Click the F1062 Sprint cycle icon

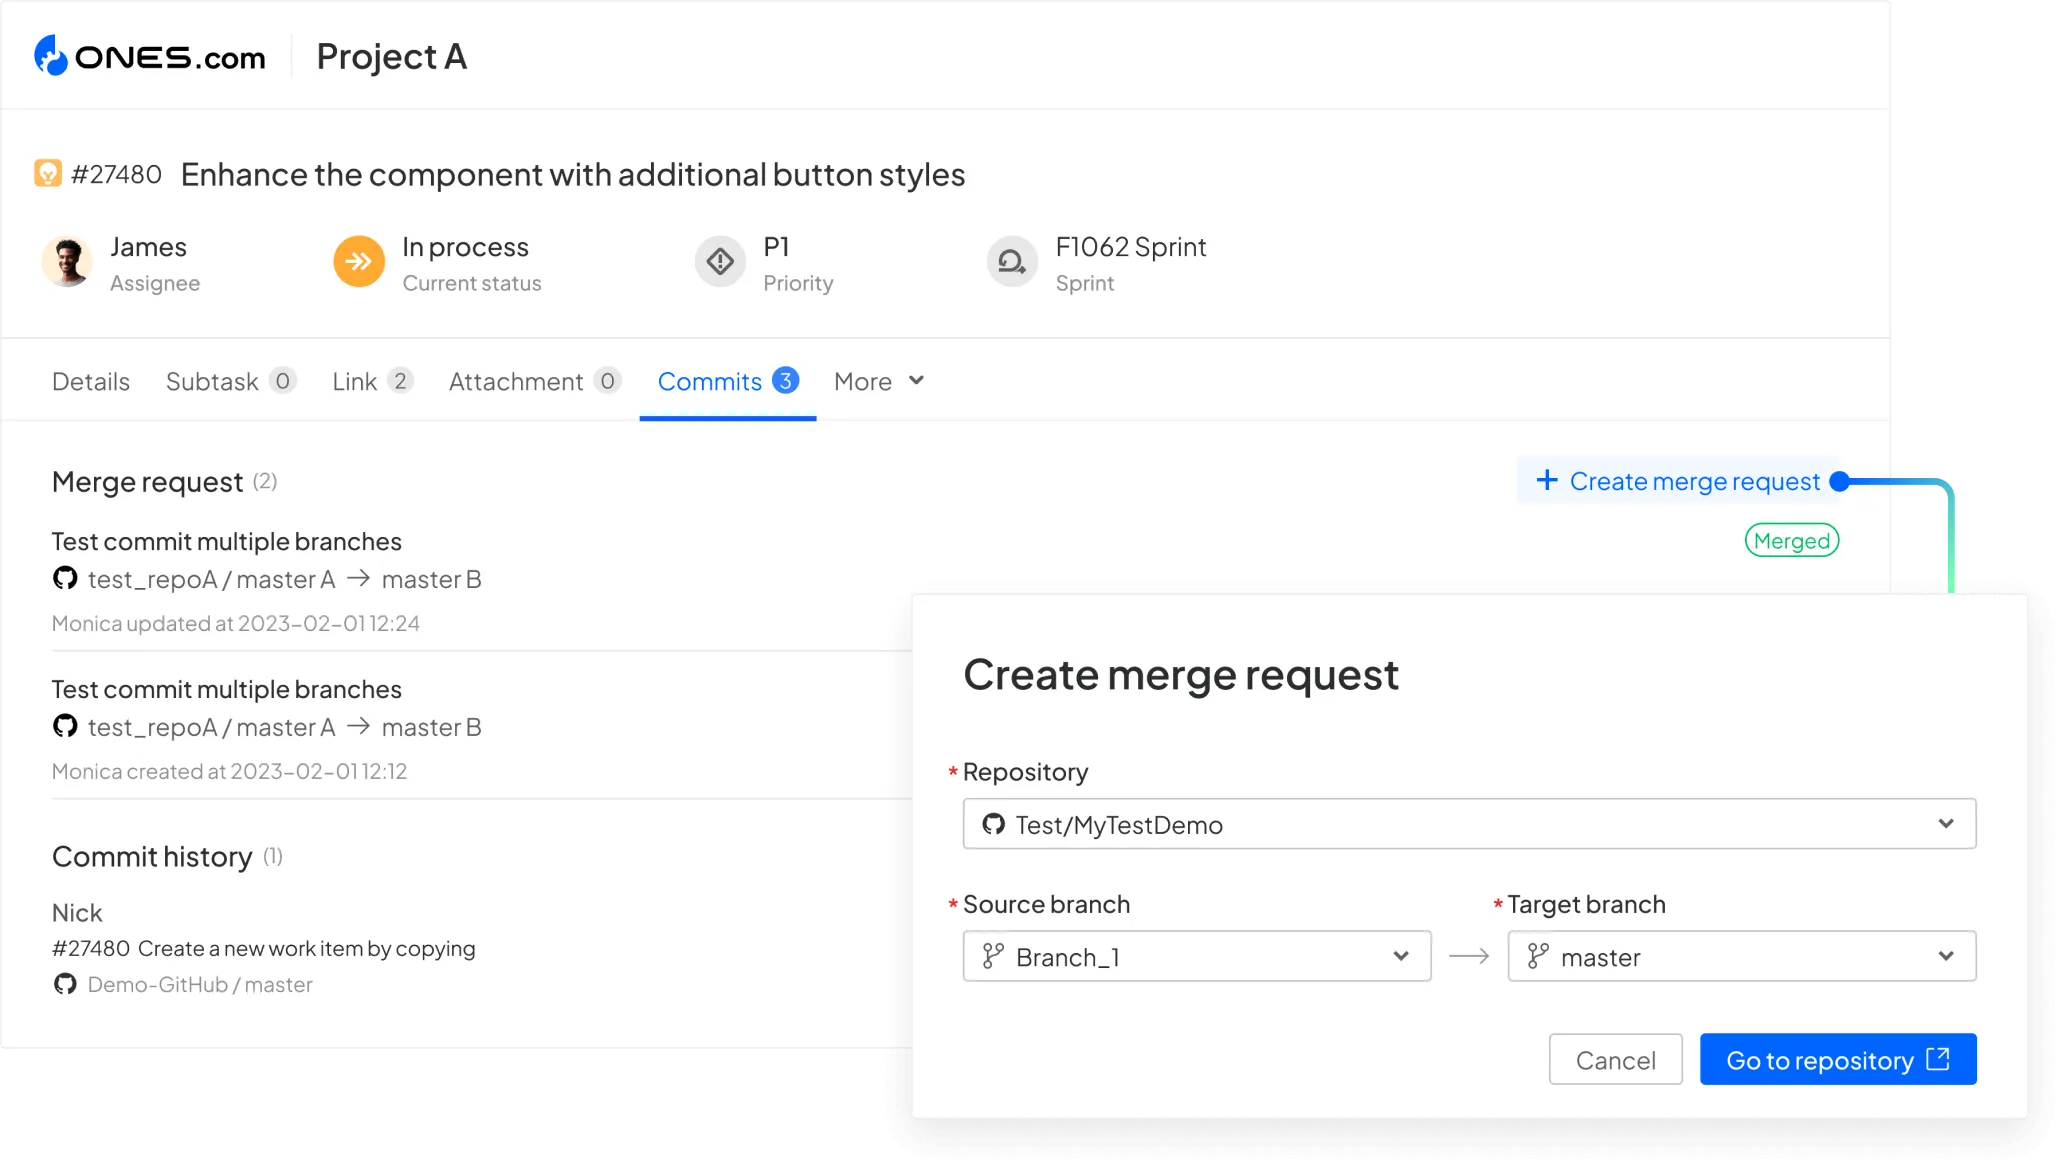[x=1012, y=262]
